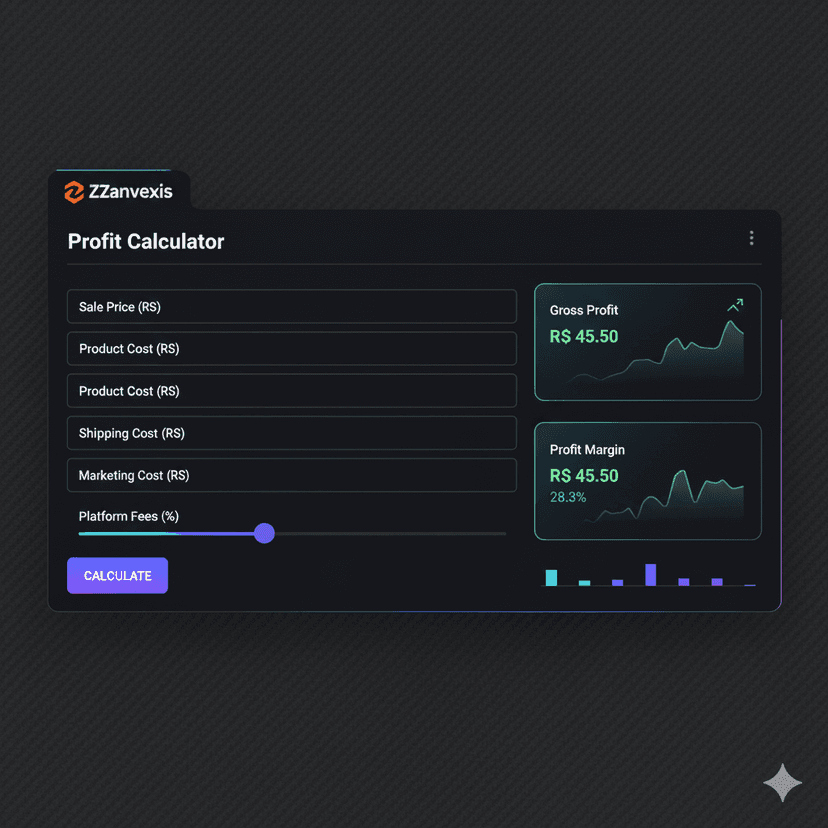Viewport: 828px width, 828px height.
Task: Click the upper Product Cost (R$) field
Action: click(x=291, y=349)
